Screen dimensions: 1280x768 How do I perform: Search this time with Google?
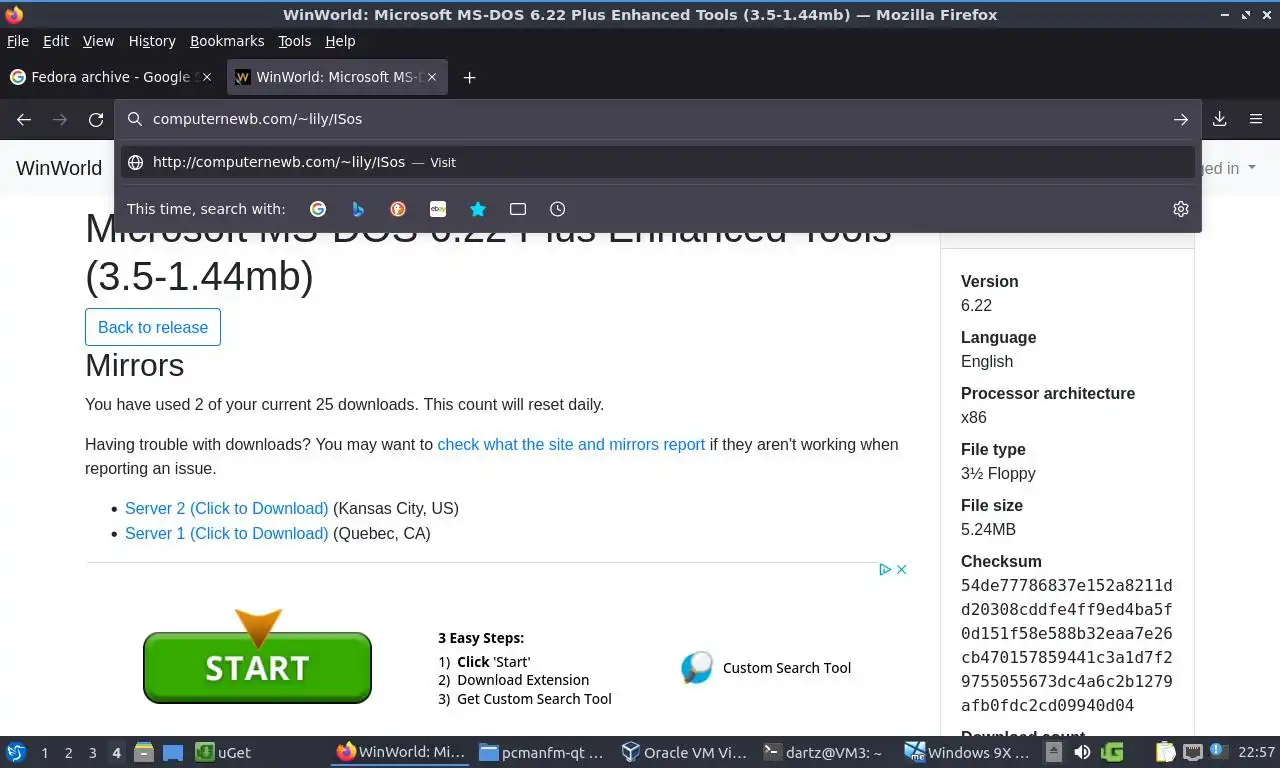coord(318,209)
